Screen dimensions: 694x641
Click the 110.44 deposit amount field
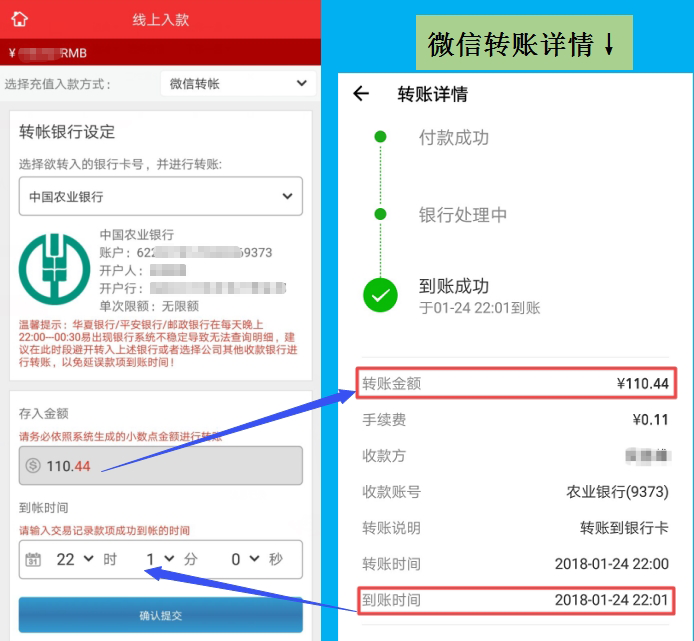pyautogui.click(x=160, y=466)
